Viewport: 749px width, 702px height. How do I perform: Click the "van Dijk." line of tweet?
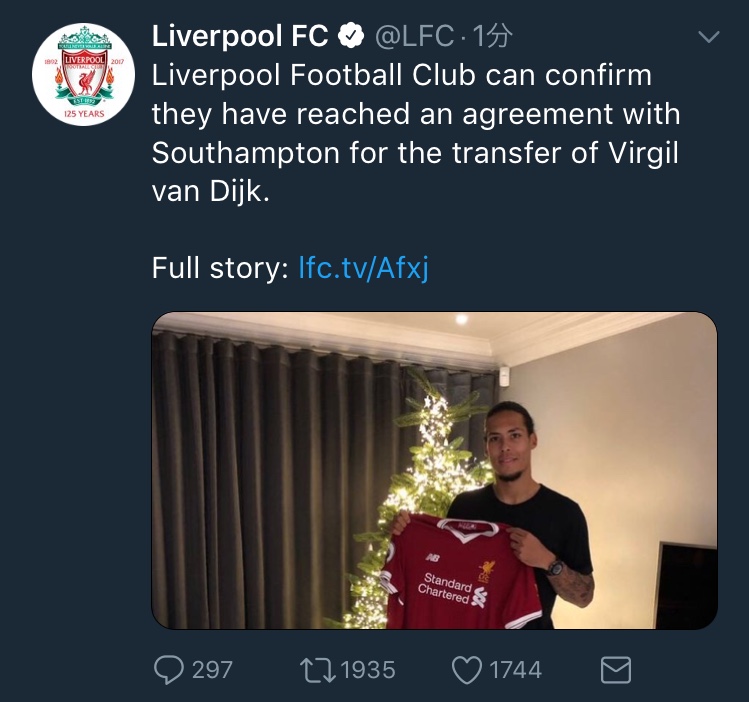coord(210,191)
